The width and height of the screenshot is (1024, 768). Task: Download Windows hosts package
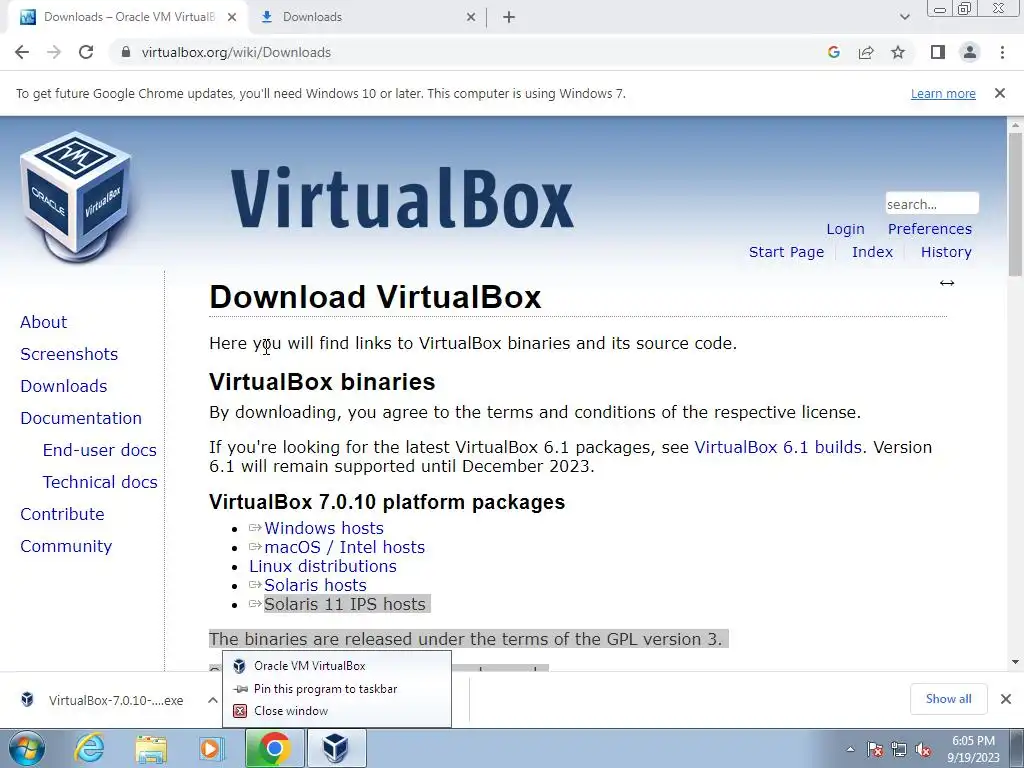coord(323,528)
